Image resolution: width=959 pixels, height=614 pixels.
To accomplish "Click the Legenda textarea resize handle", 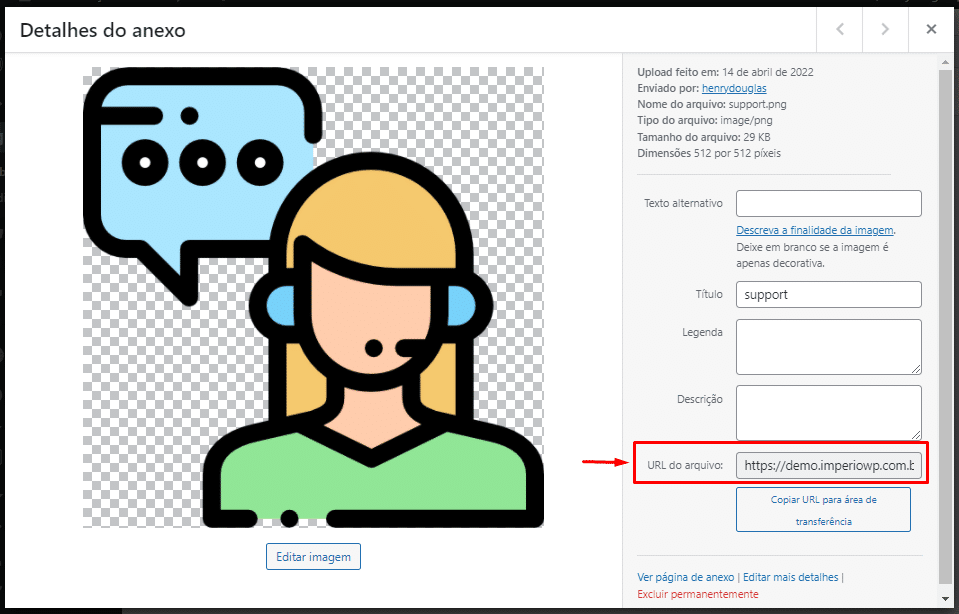I will tap(916, 369).
